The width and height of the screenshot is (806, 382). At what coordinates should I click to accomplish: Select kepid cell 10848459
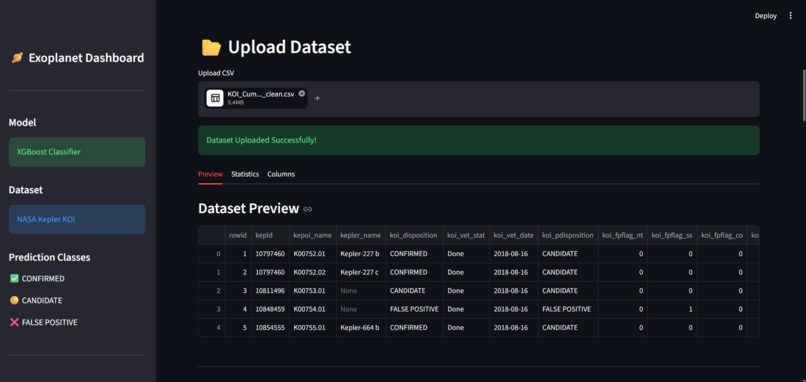[270, 309]
